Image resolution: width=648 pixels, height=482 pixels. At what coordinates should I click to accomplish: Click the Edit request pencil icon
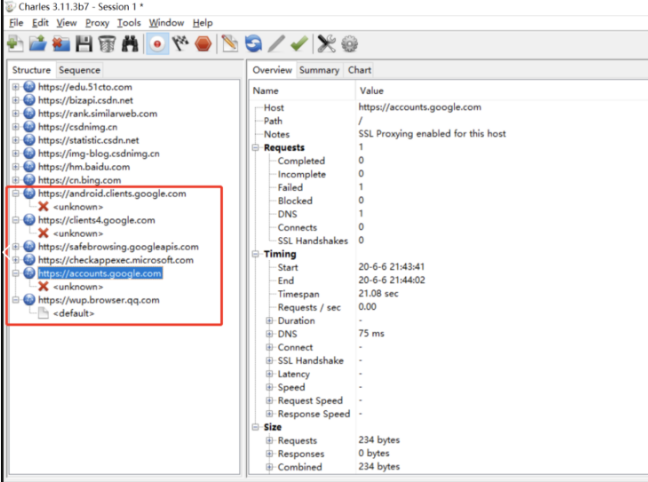pyautogui.click(x=276, y=44)
